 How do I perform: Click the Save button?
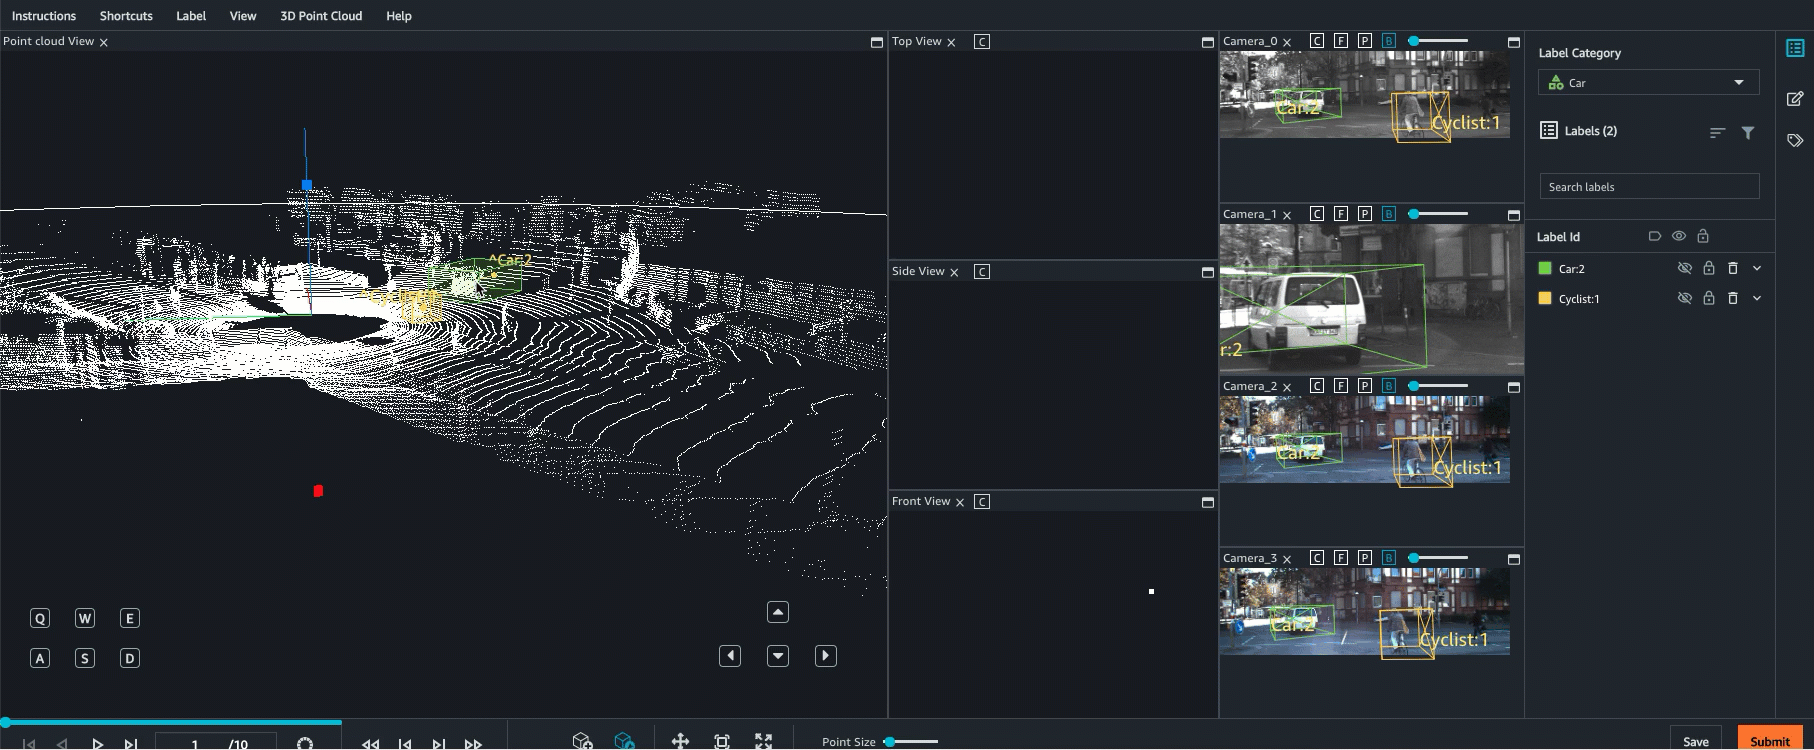[x=1695, y=740]
